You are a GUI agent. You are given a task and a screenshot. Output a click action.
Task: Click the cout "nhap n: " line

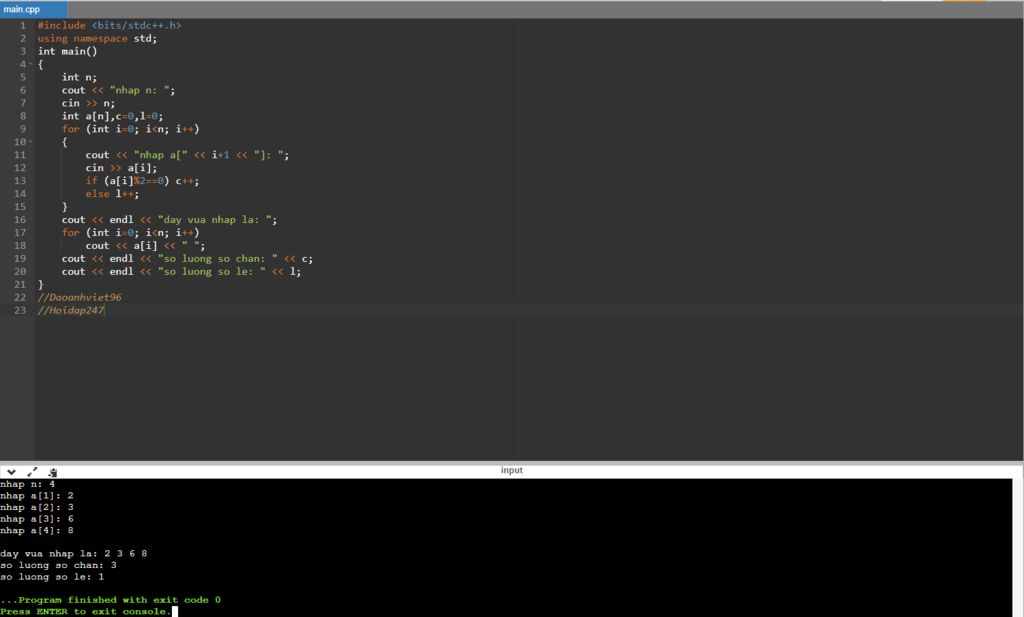pyautogui.click(x=118, y=90)
